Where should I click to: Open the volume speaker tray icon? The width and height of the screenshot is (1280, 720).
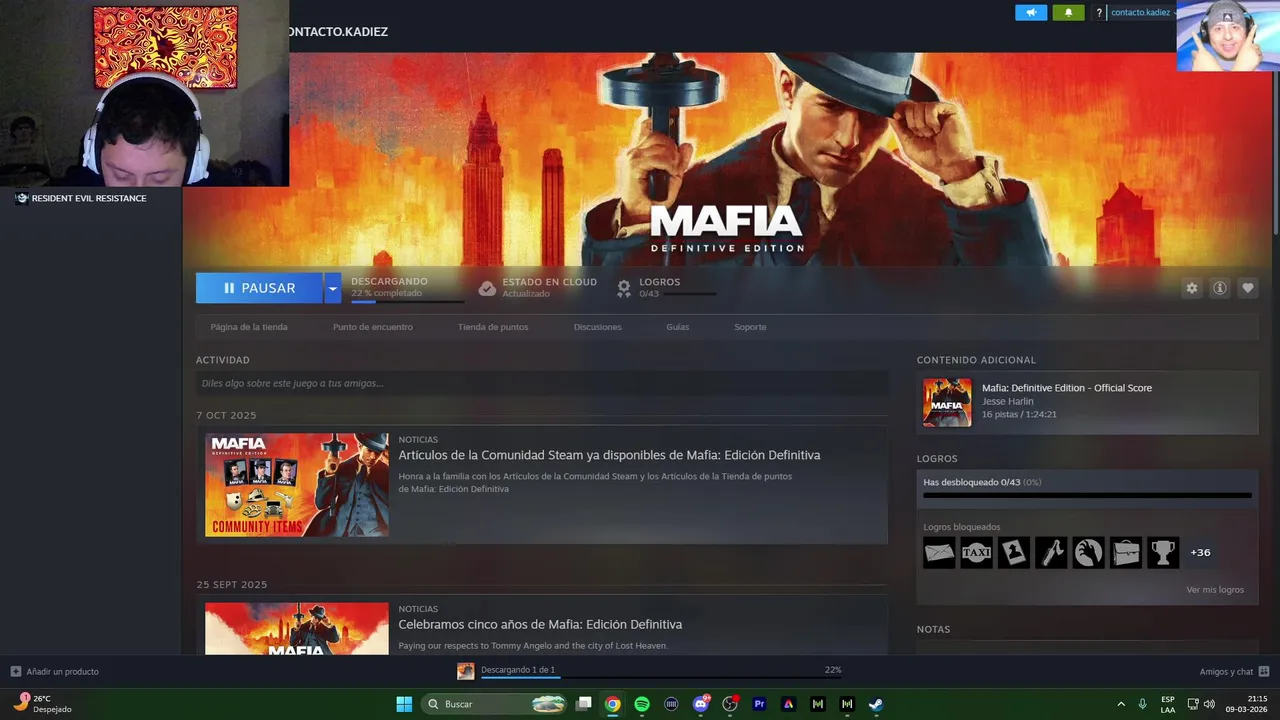pyautogui.click(x=1209, y=704)
